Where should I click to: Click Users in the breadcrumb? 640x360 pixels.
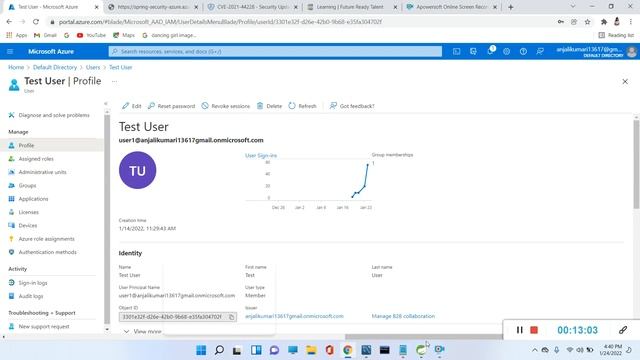coord(93,67)
